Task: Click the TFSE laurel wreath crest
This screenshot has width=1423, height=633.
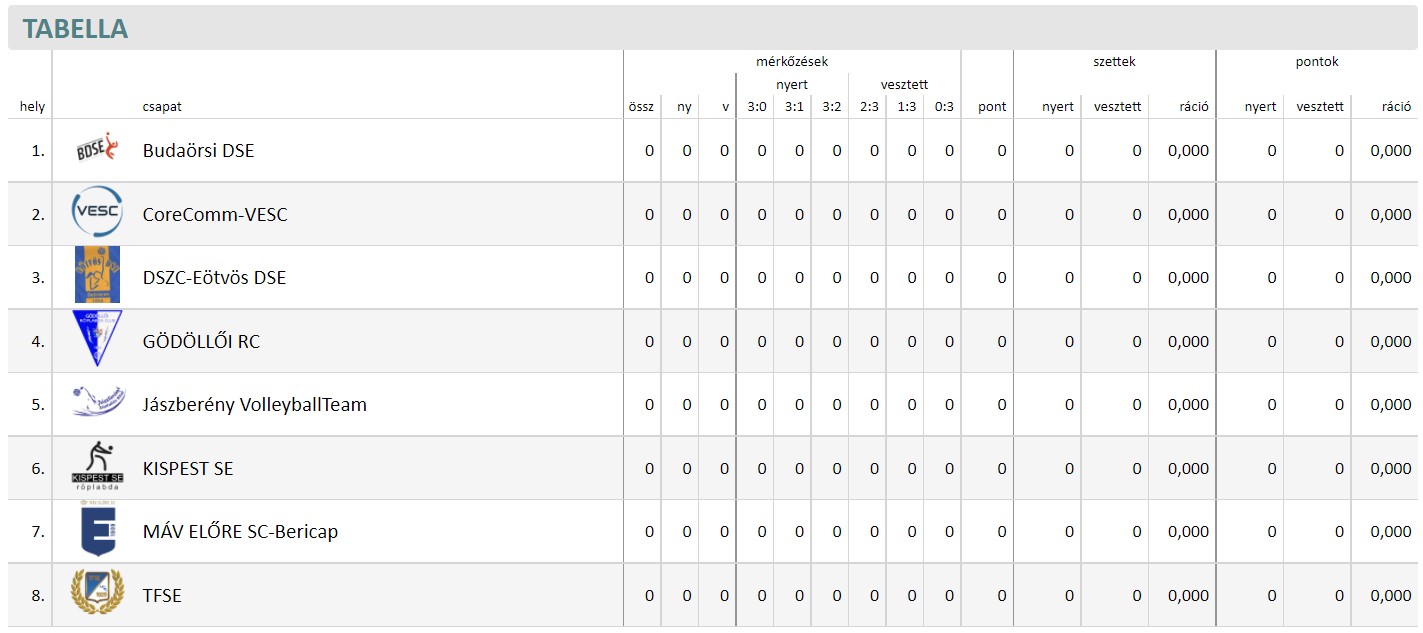Action: 97,593
